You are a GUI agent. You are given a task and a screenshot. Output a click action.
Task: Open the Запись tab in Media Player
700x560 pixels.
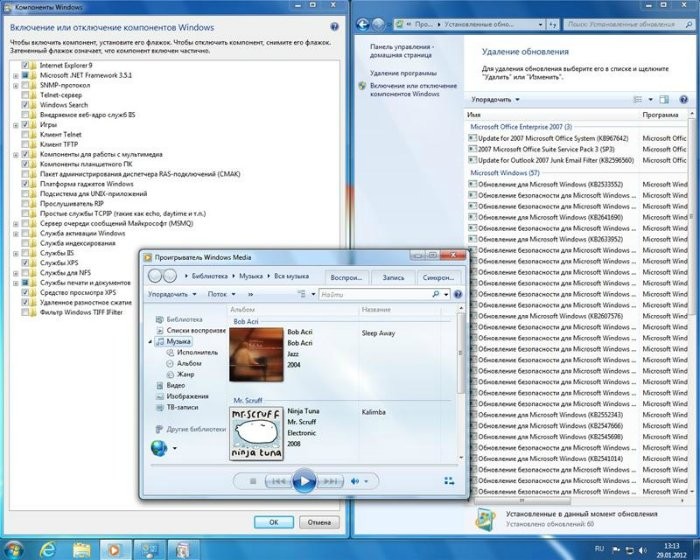tap(393, 277)
